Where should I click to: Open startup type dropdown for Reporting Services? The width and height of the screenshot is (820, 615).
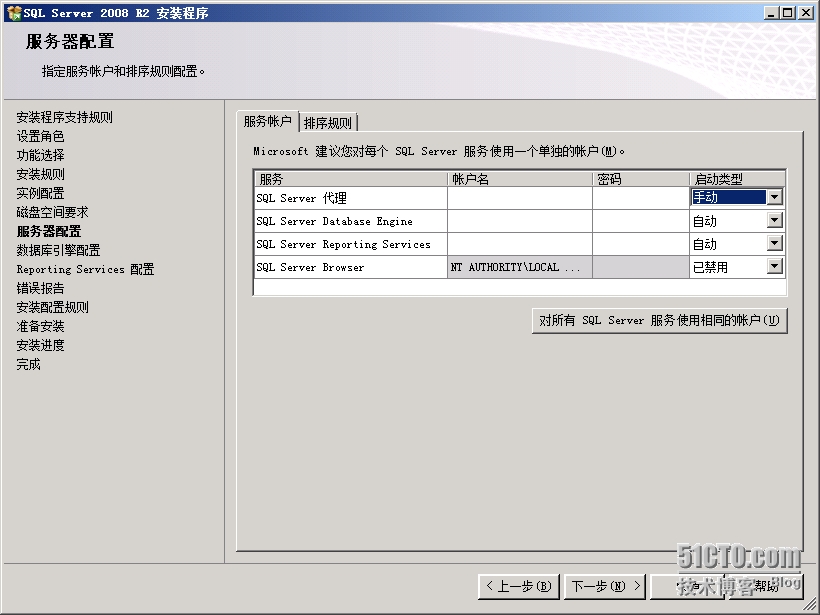pos(775,243)
